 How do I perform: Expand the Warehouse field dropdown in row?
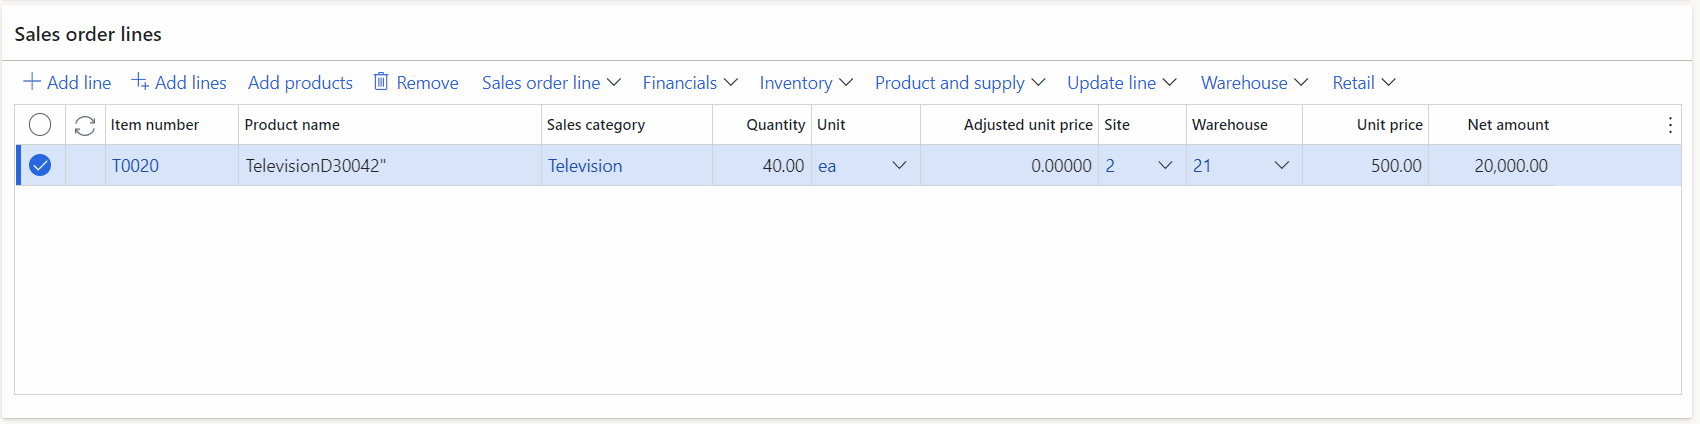[x=1281, y=166]
